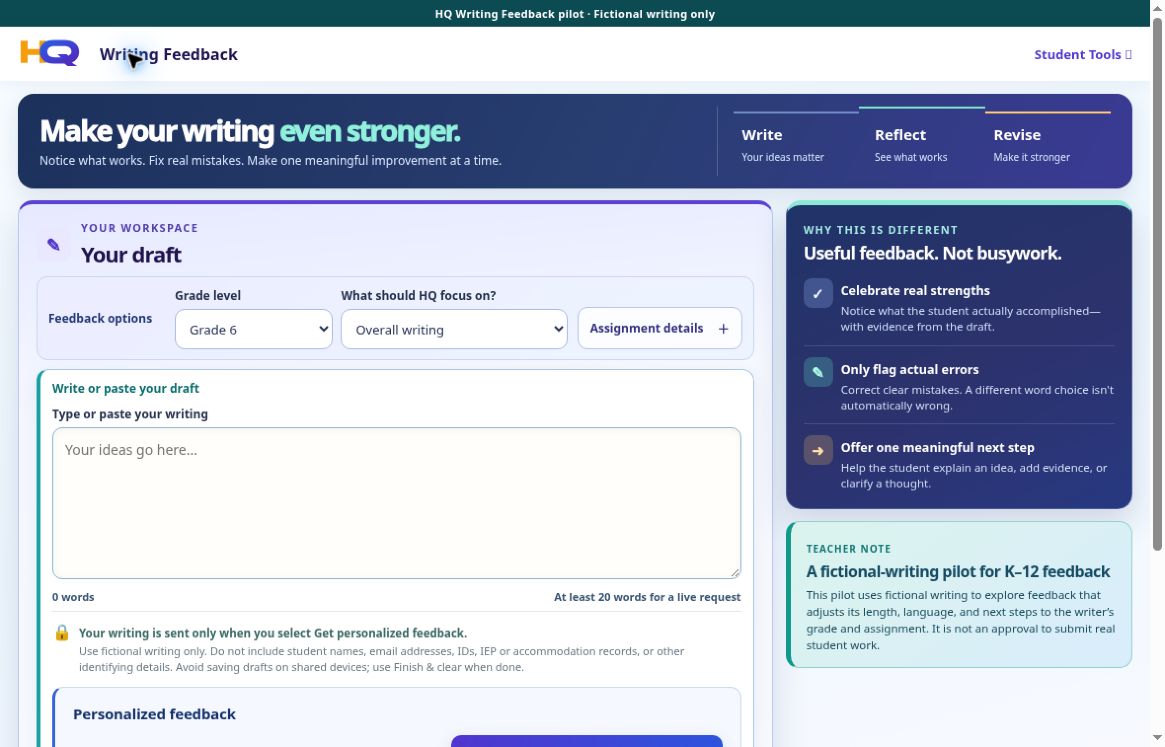Screen dimensions: 1165x747
Task: Click the Your writing is sent only privacy notice
Action: tap(273, 633)
